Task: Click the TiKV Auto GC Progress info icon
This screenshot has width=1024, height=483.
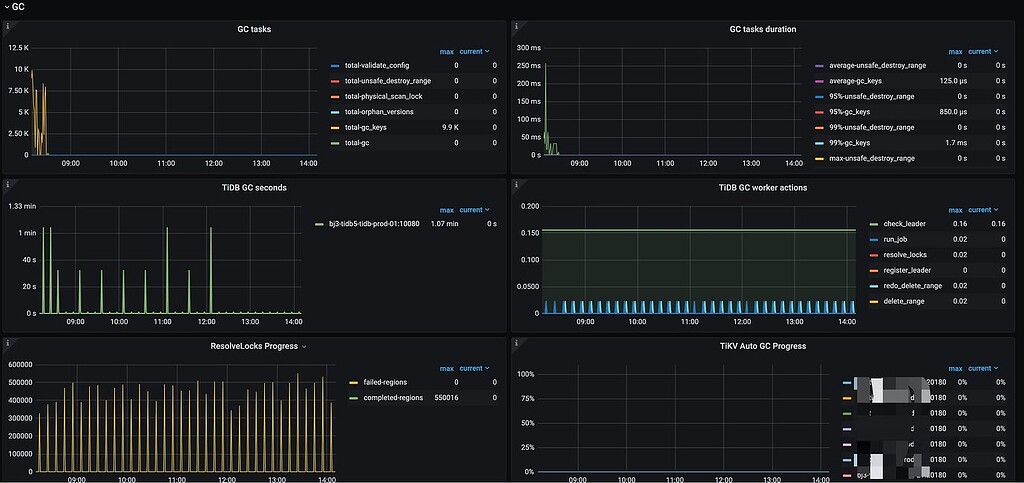Action: (x=517, y=343)
